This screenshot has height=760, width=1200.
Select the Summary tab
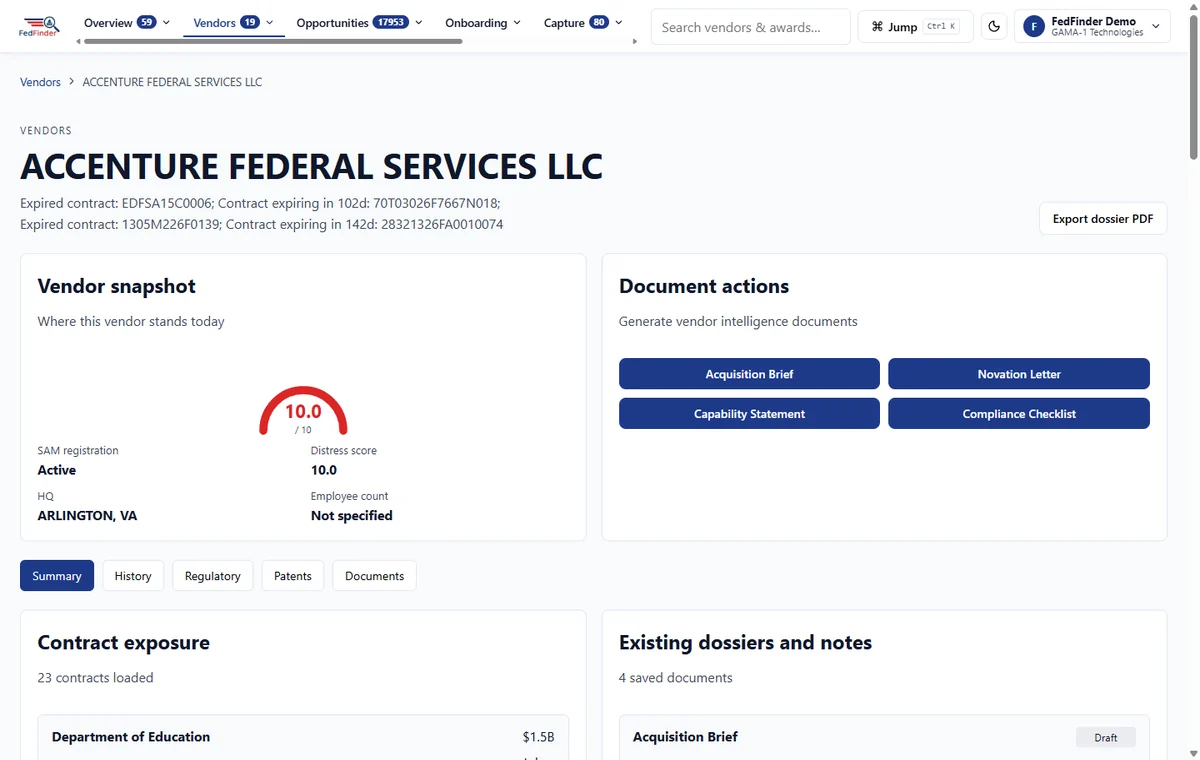click(x=57, y=576)
